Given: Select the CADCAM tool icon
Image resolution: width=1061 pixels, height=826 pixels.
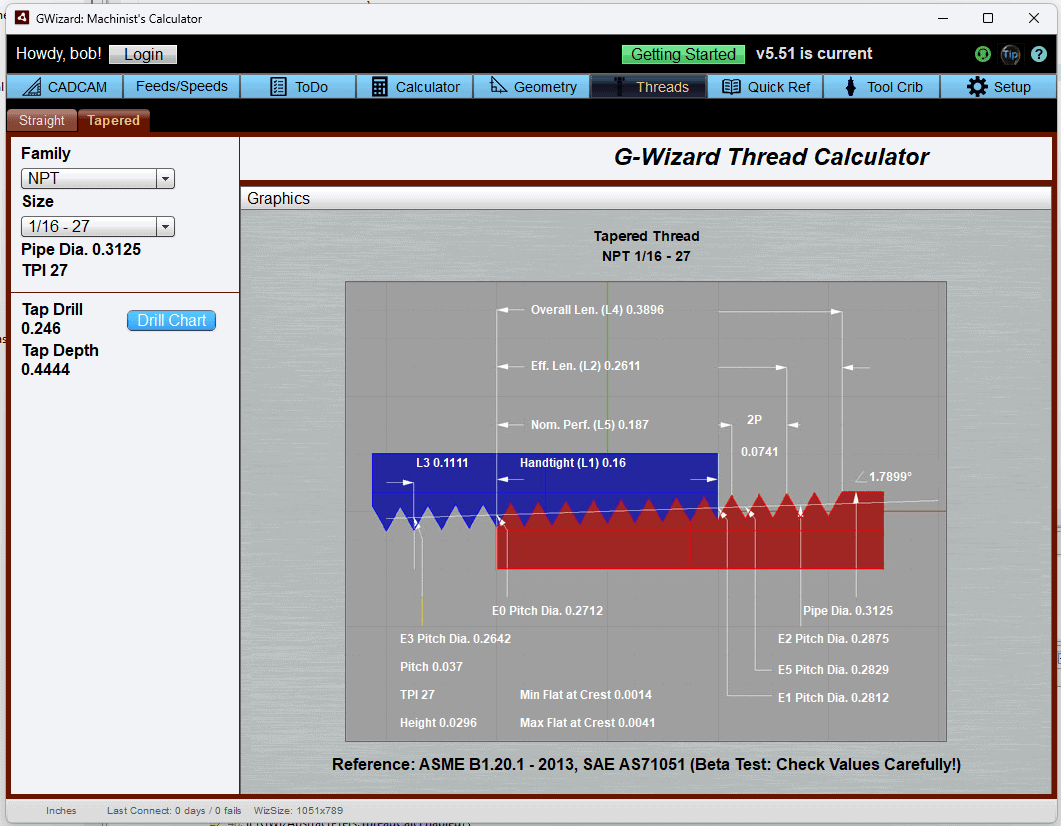Looking at the screenshot, I should coord(33,87).
